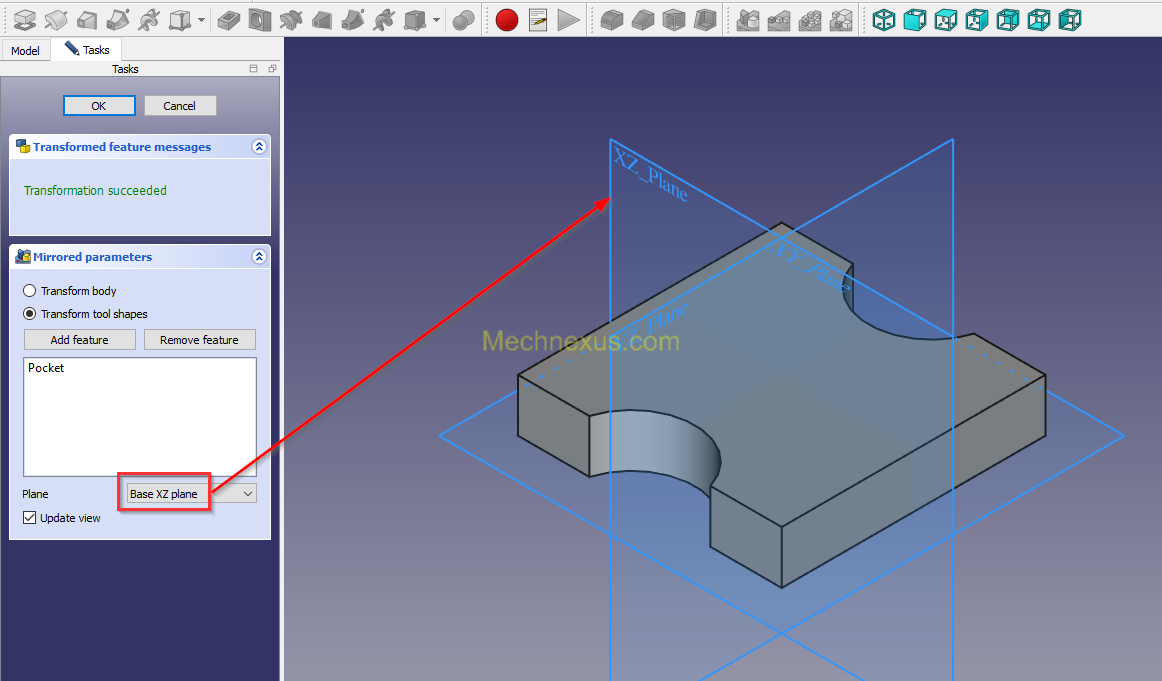
Task: Choose the Additive Pipe tool
Action: click(118, 19)
